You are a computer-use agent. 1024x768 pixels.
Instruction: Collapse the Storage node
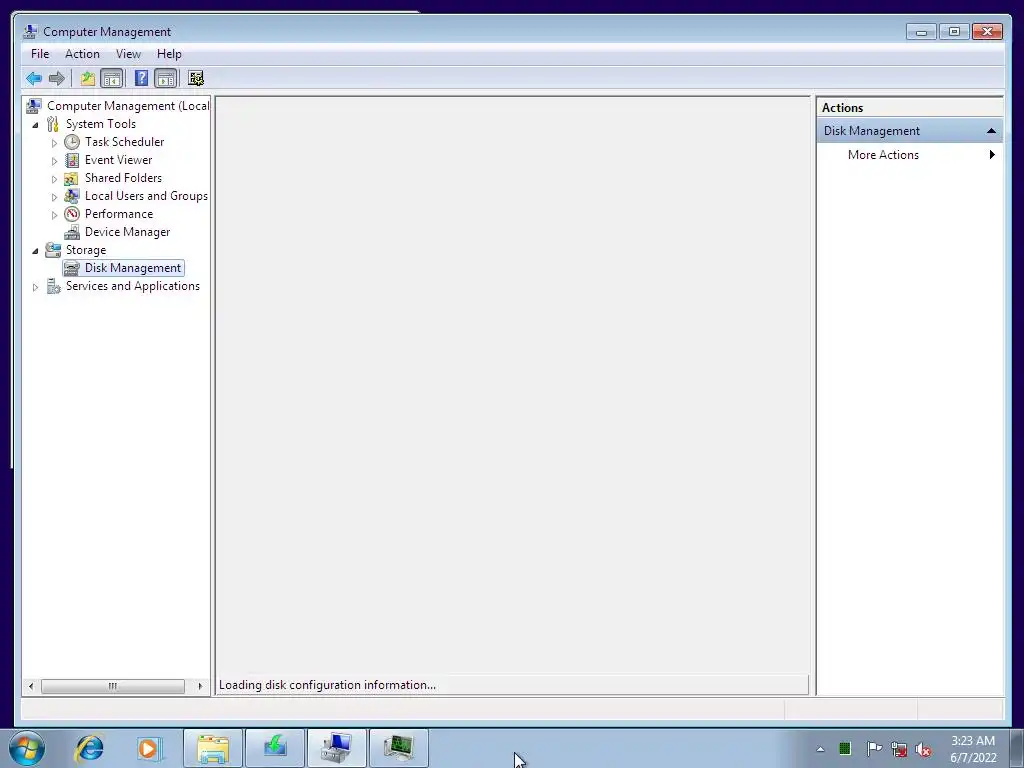[x=35, y=251]
